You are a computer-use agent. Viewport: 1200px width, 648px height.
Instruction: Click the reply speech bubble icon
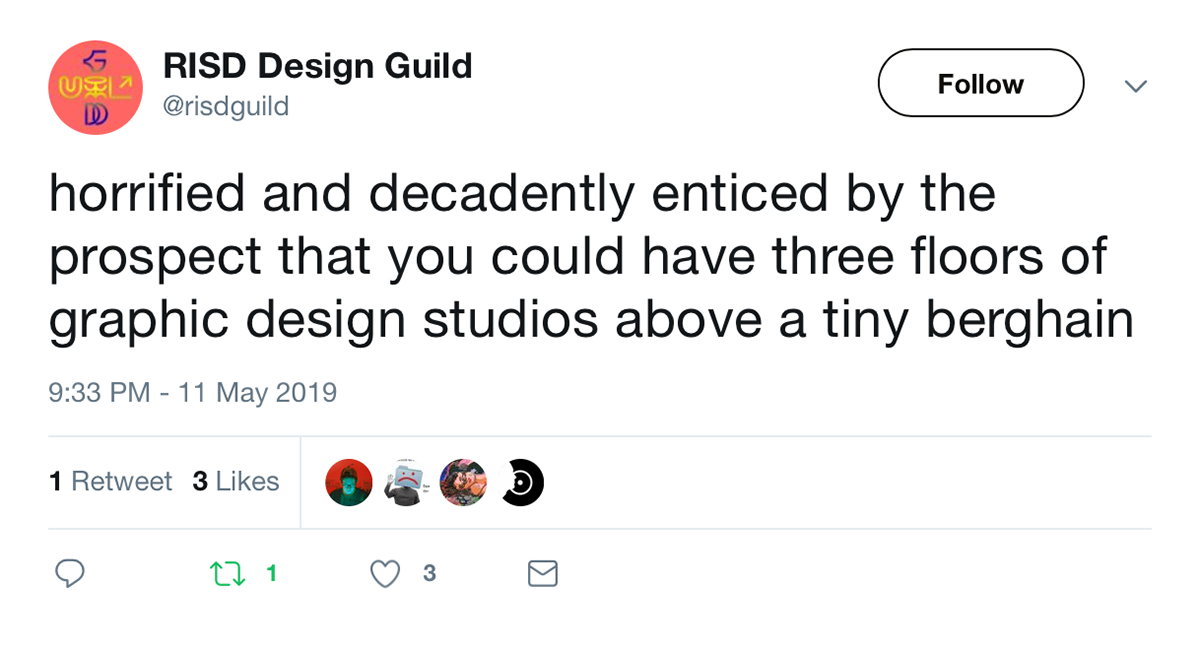point(68,573)
